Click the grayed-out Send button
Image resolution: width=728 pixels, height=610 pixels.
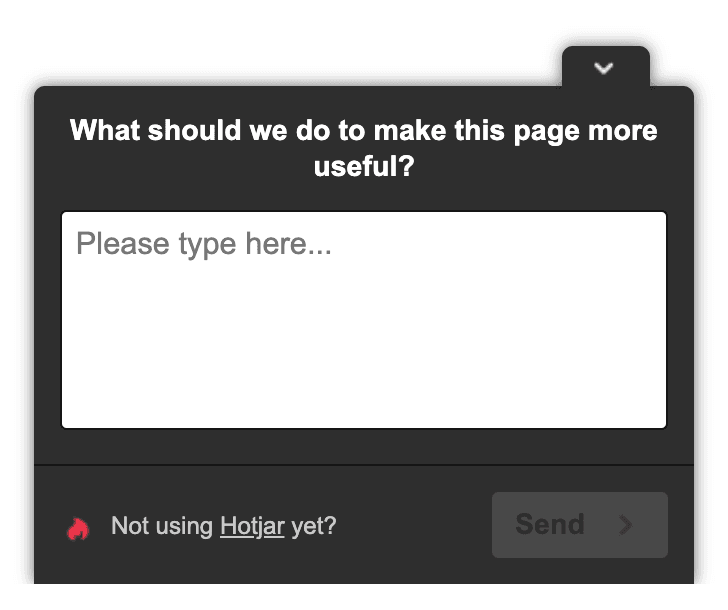579,525
